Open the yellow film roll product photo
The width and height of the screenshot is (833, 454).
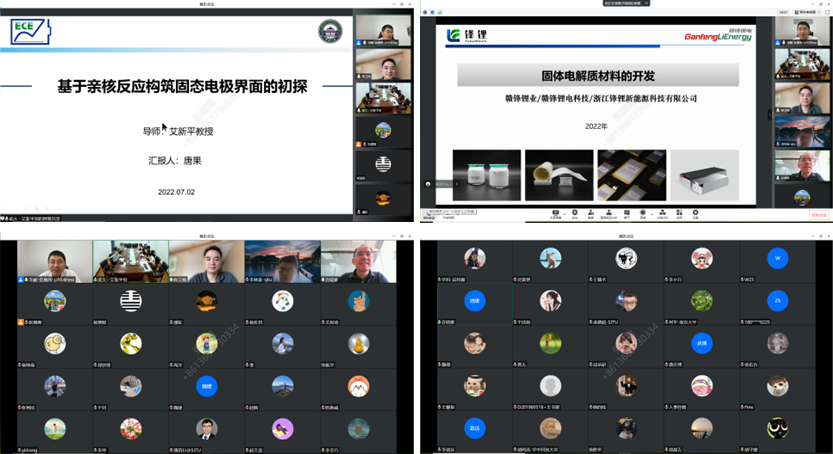pyautogui.click(x=559, y=175)
